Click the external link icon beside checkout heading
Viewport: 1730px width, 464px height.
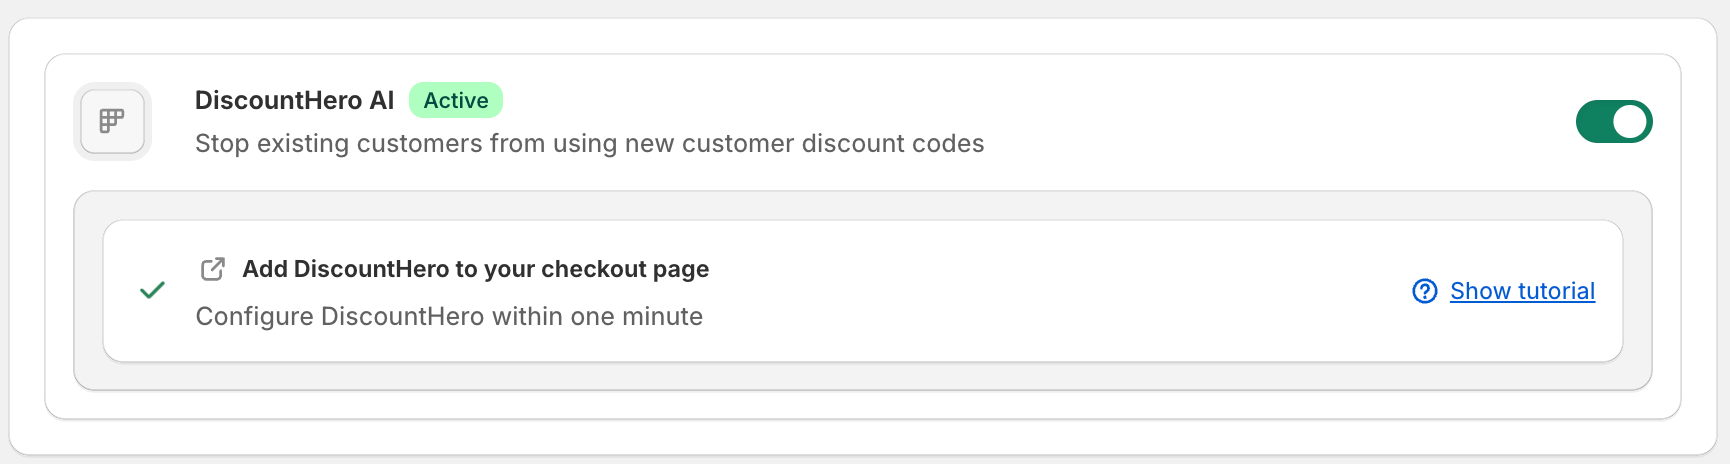[x=212, y=269]
